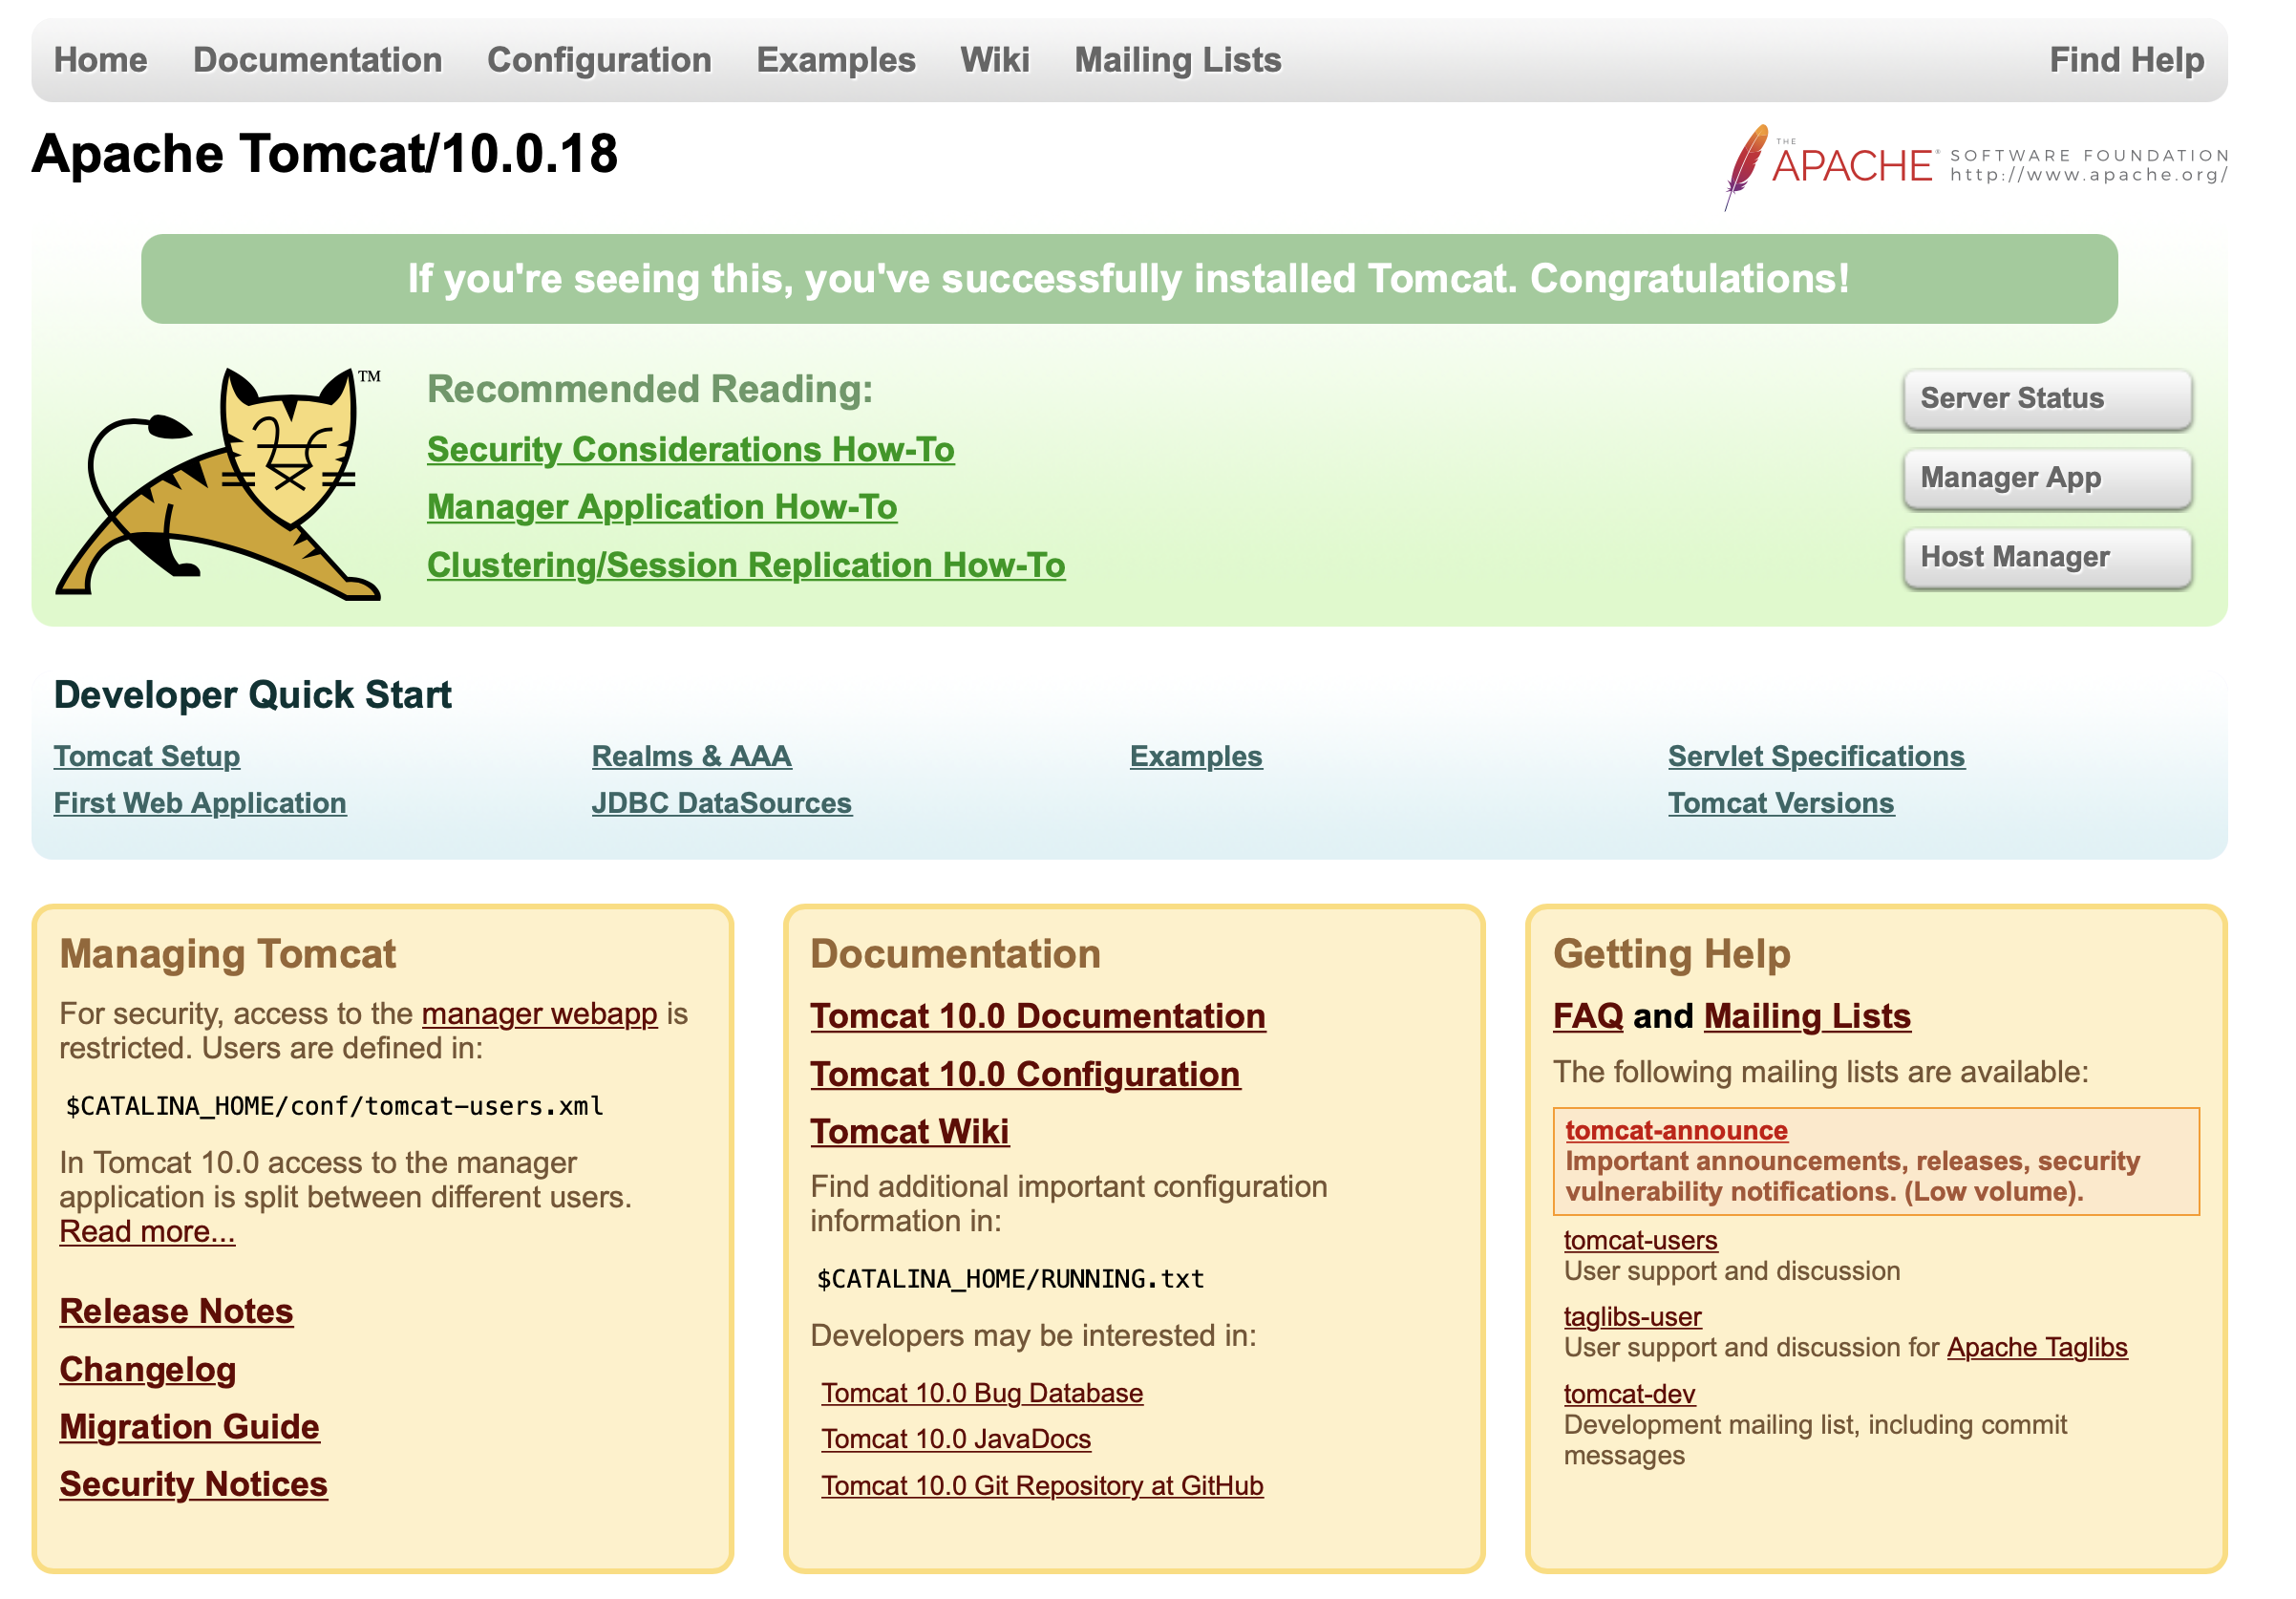2296x1599 pixels.
Task: Click the tomcat-announce mailing list link
Action: (x=1676, y=1130)
